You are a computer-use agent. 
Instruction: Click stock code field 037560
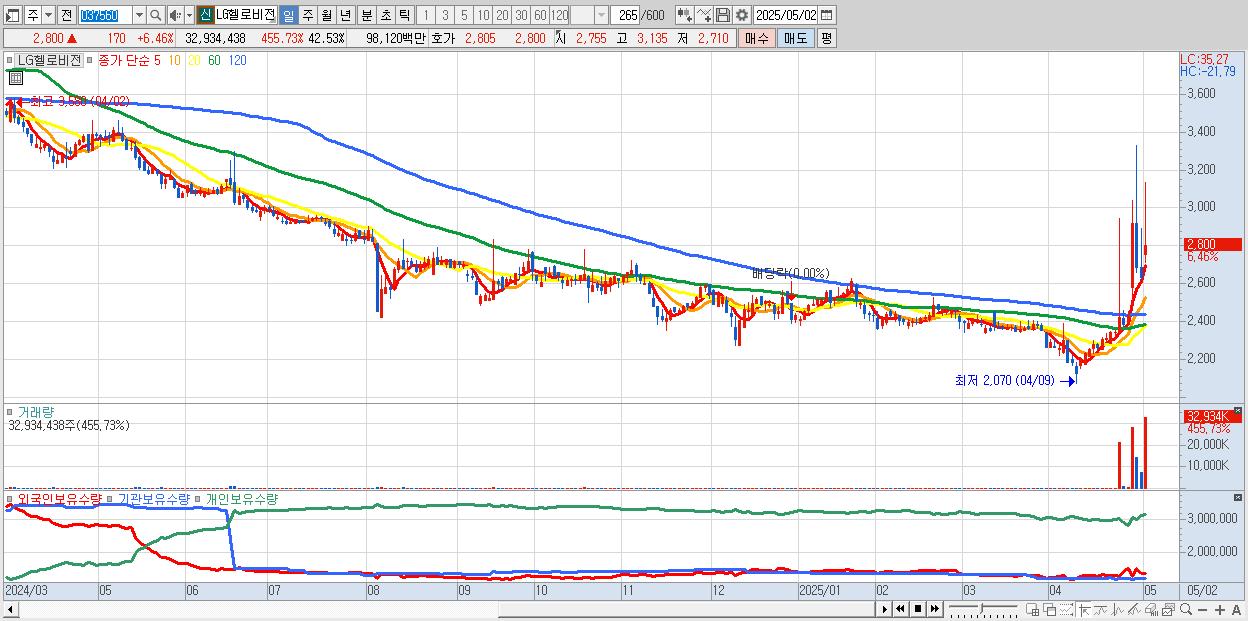coord(105,15)
